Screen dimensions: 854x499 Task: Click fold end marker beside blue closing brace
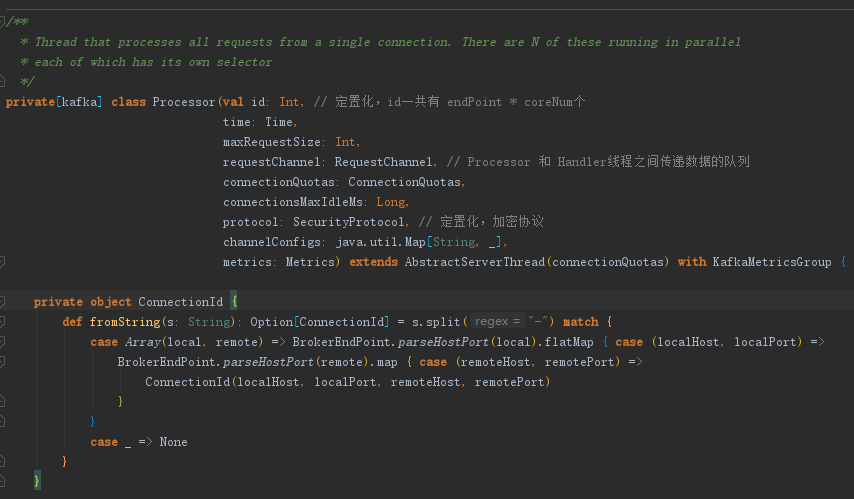click(3, 421)
